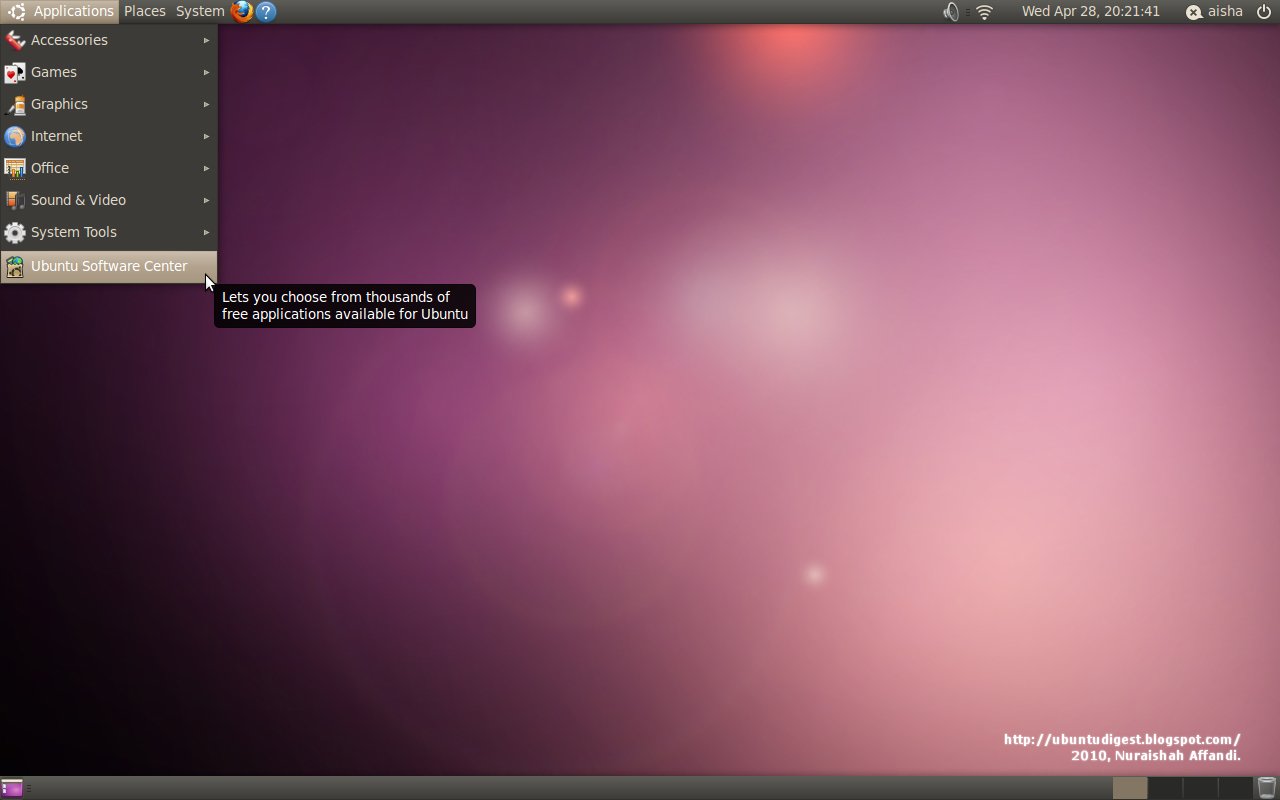Image resolution: width=1280 pixels, height=800 pixels.
Task: Click the power icon in the panel corner
Action: [x=1264, y=11]
